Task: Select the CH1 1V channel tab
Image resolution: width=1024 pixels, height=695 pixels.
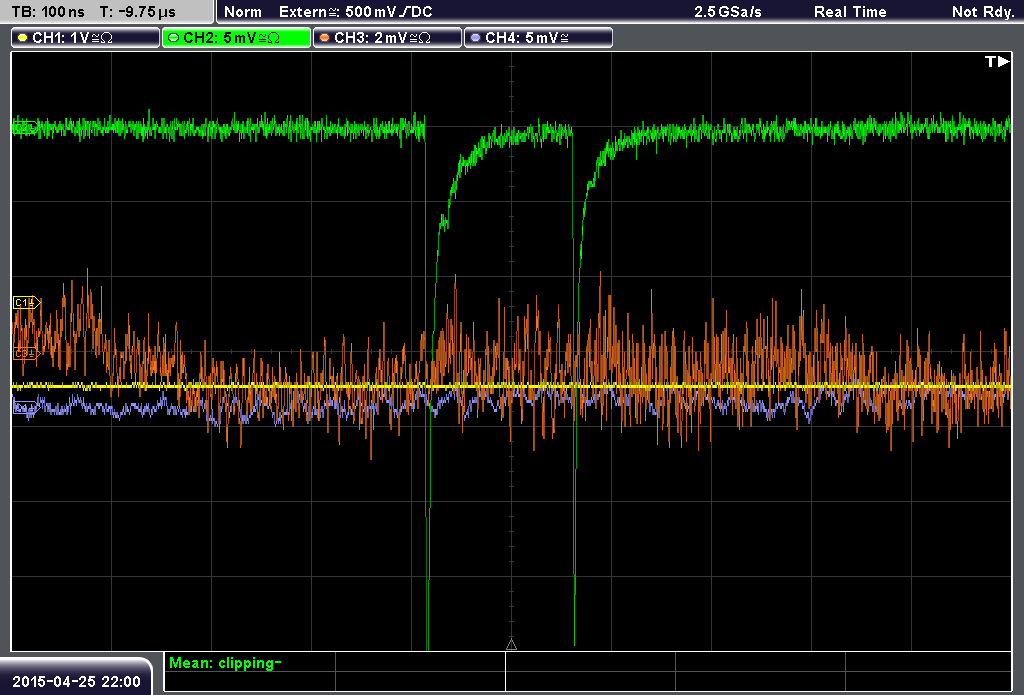Action: pos(86,38)
